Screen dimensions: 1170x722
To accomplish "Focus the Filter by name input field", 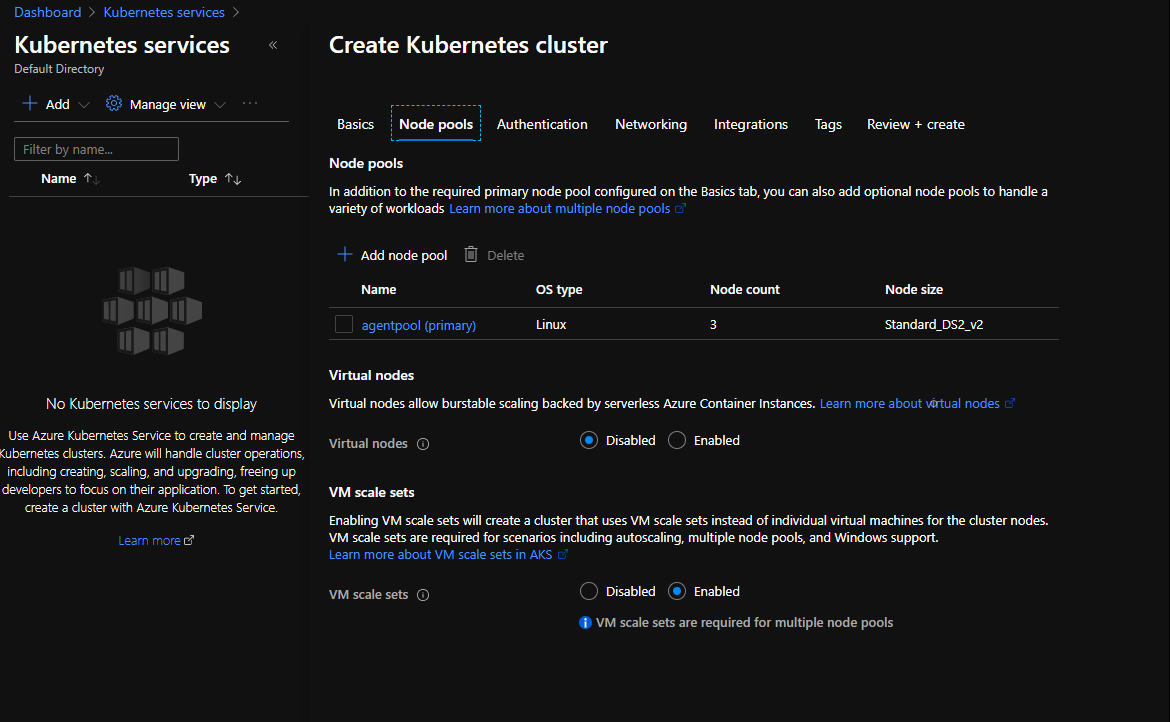I will tap(96, 149).
